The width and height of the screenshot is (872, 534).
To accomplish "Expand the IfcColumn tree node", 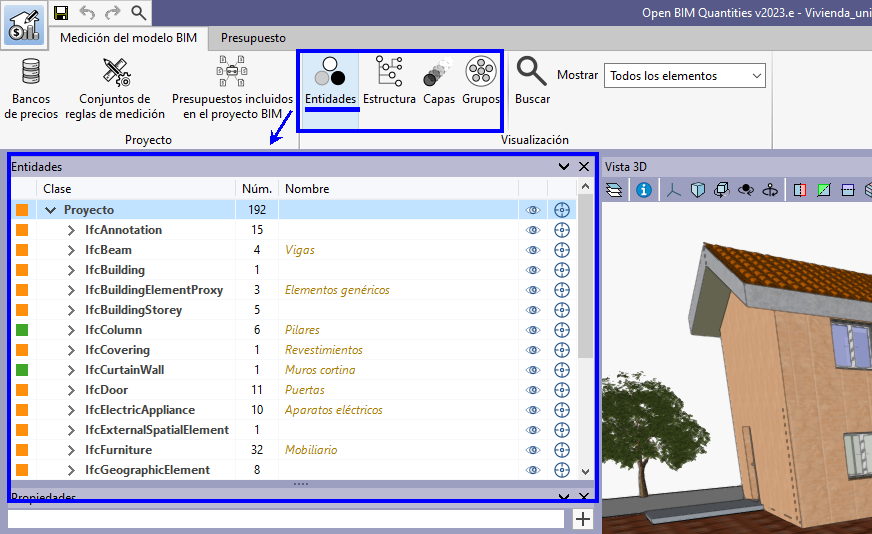I will 71,330.
